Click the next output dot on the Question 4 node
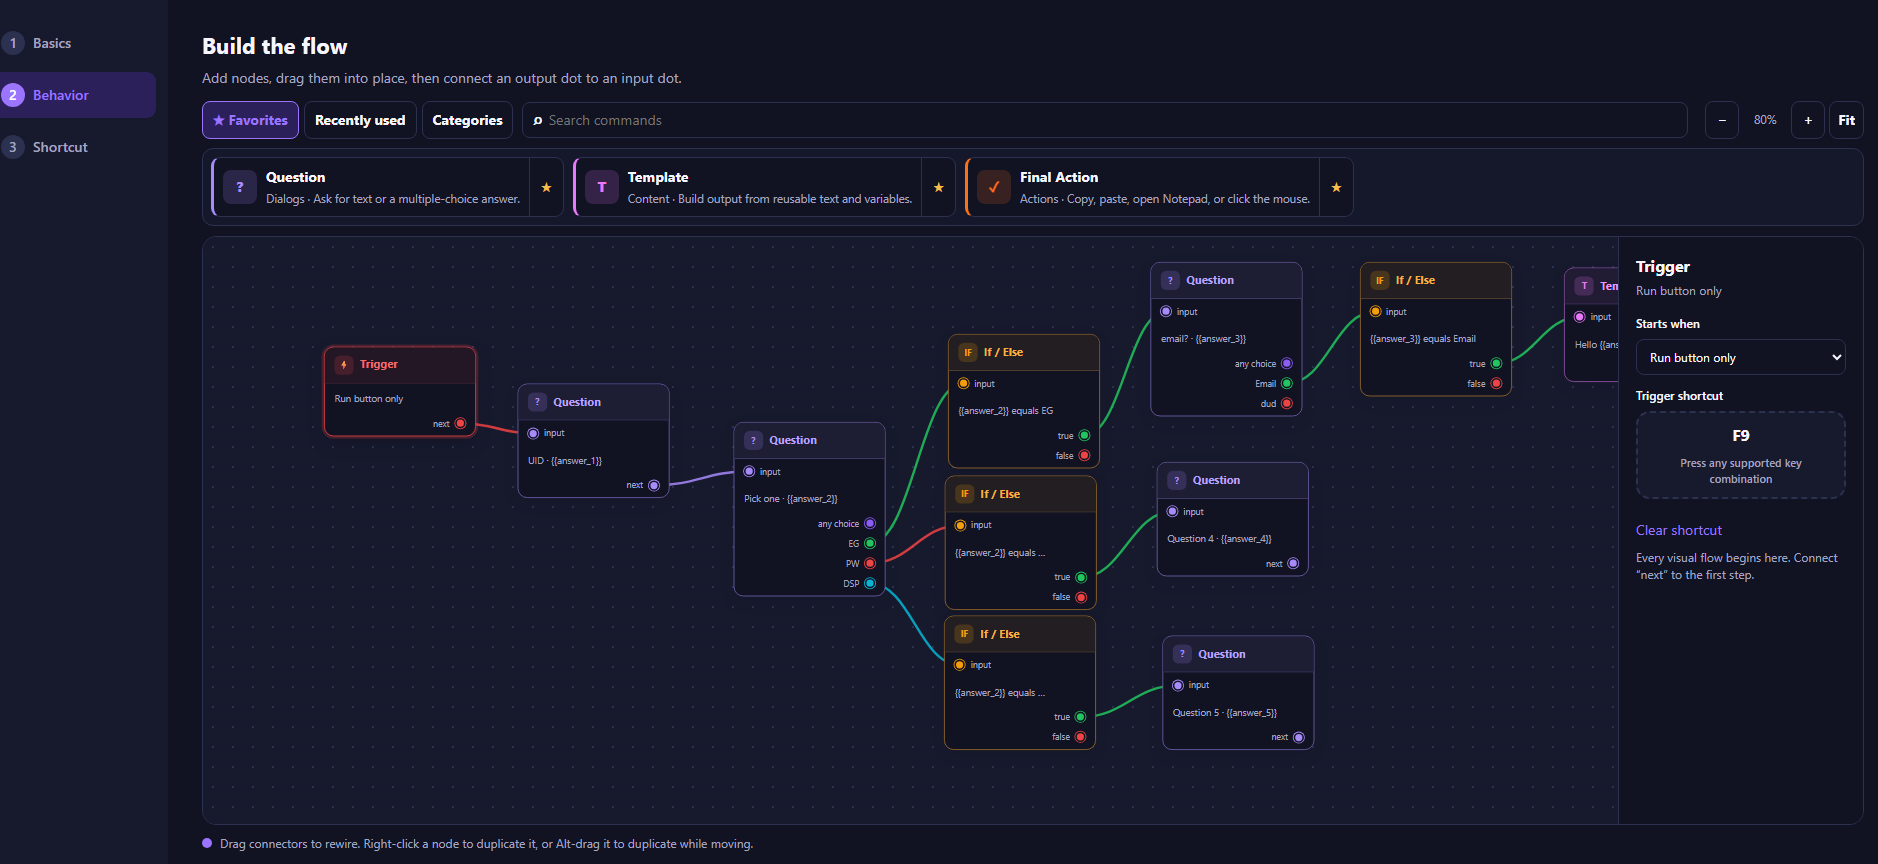The width and height of the screenshot is (1878, 864). [x=1293, y=564]
